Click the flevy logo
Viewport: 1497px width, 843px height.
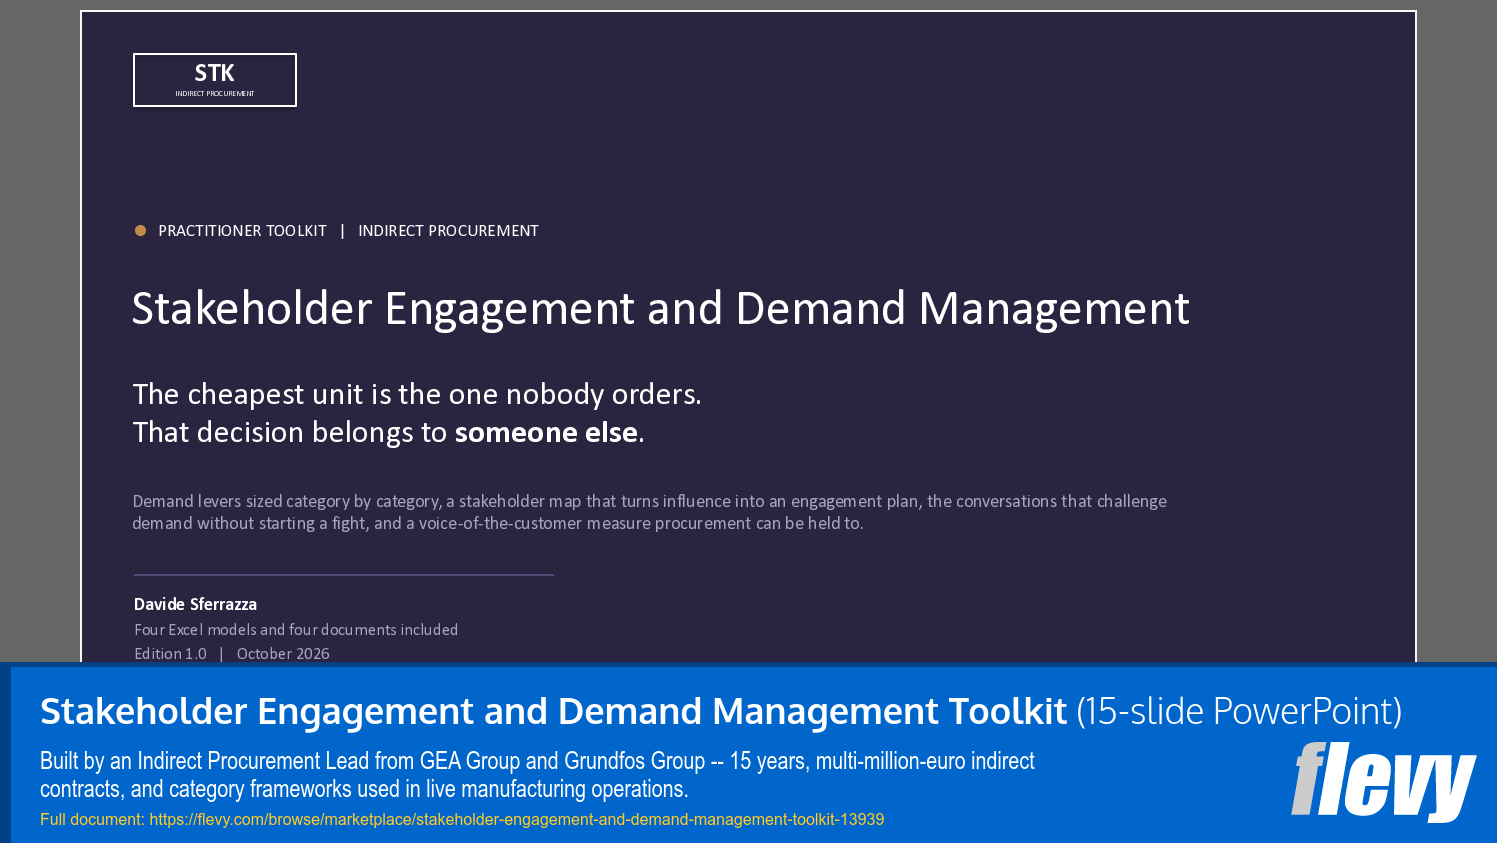(1383, 781)
